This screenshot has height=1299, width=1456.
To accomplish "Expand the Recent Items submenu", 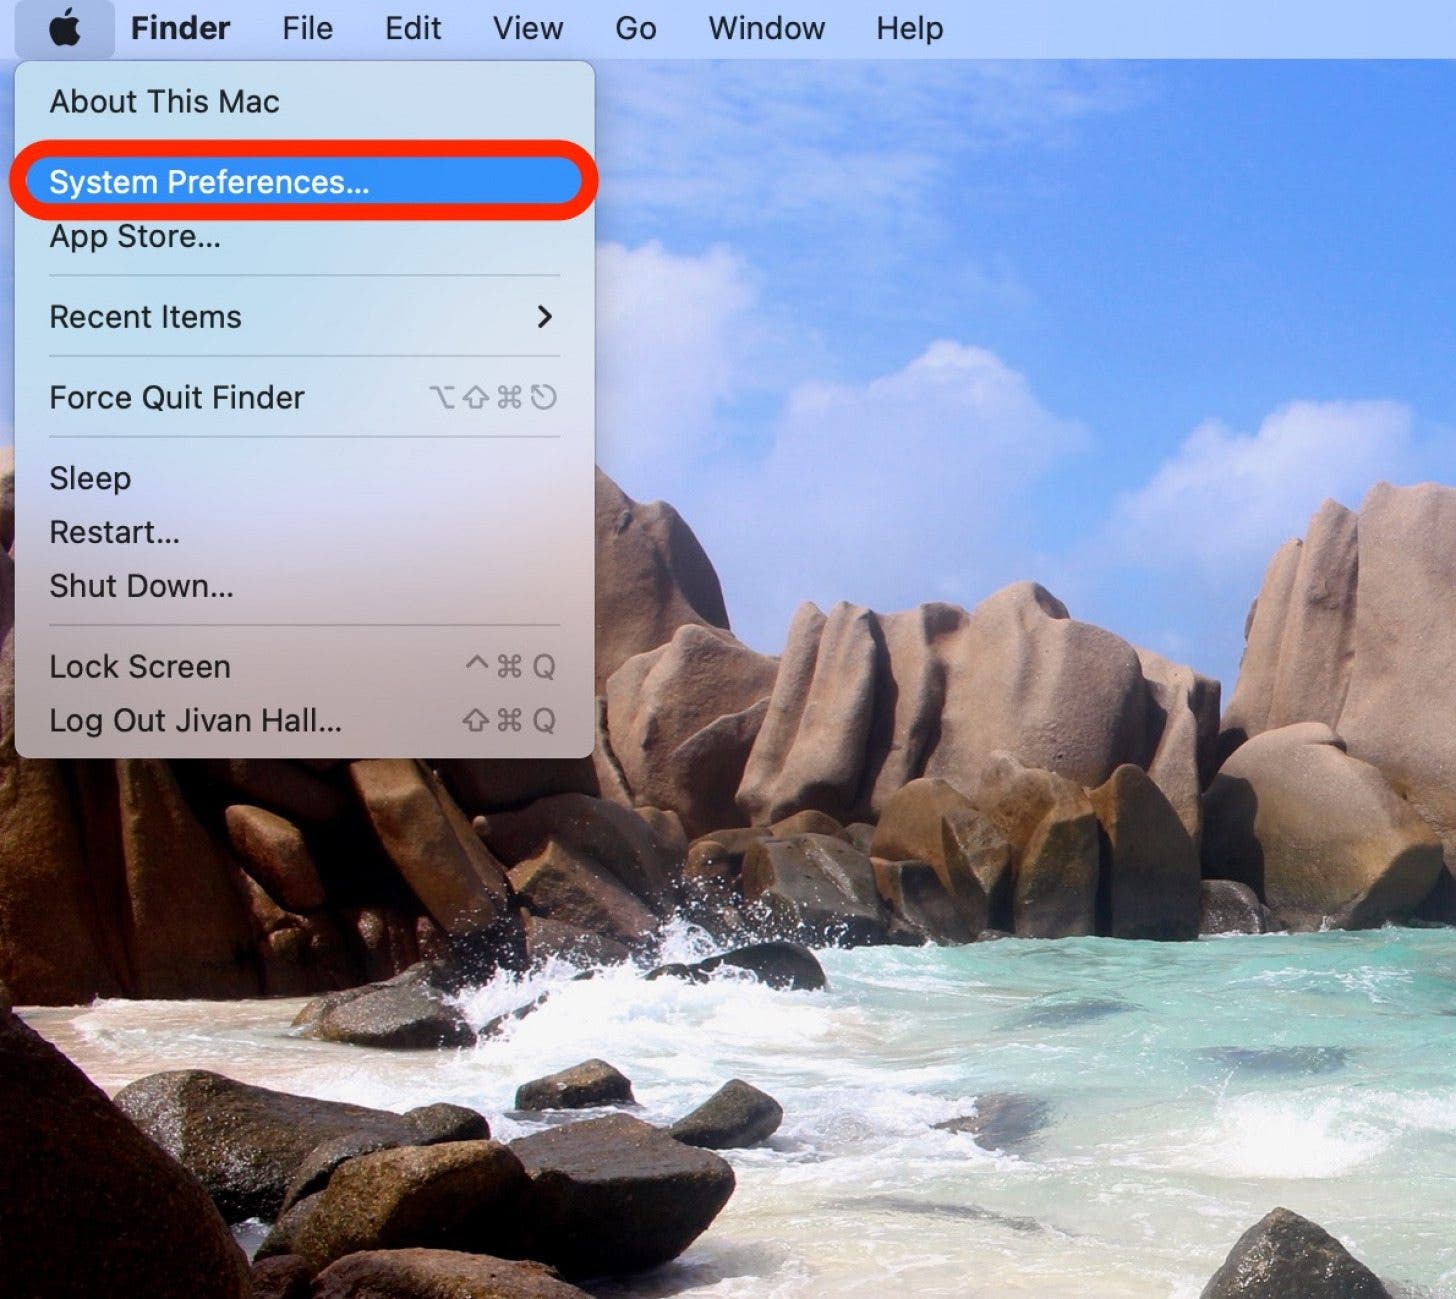I will pyautogui.click(x=145, y=317).
